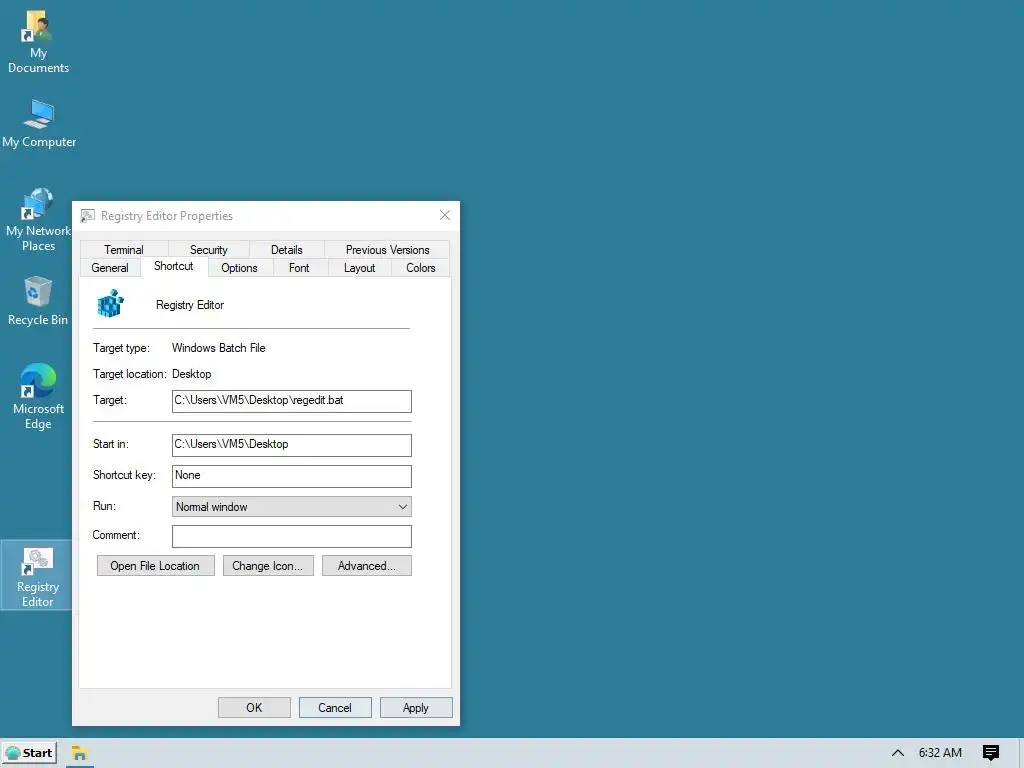Viewport: 1024px width, 768px height.
Task: Click the Registry Editor cube icon in dialog
Action: (x=110, y=304)
